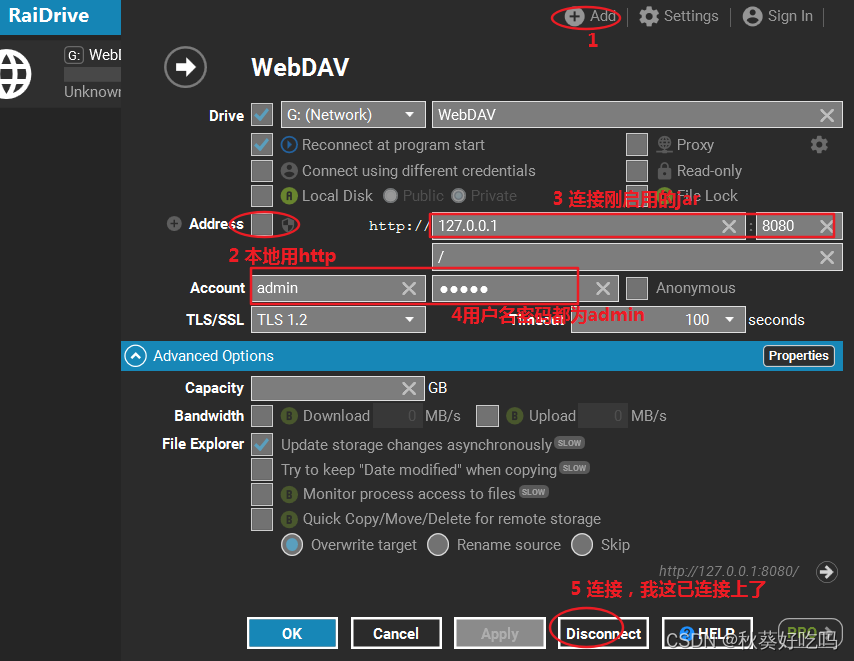Clear the password field
This screenshot has height=661, width=854.
603,289
